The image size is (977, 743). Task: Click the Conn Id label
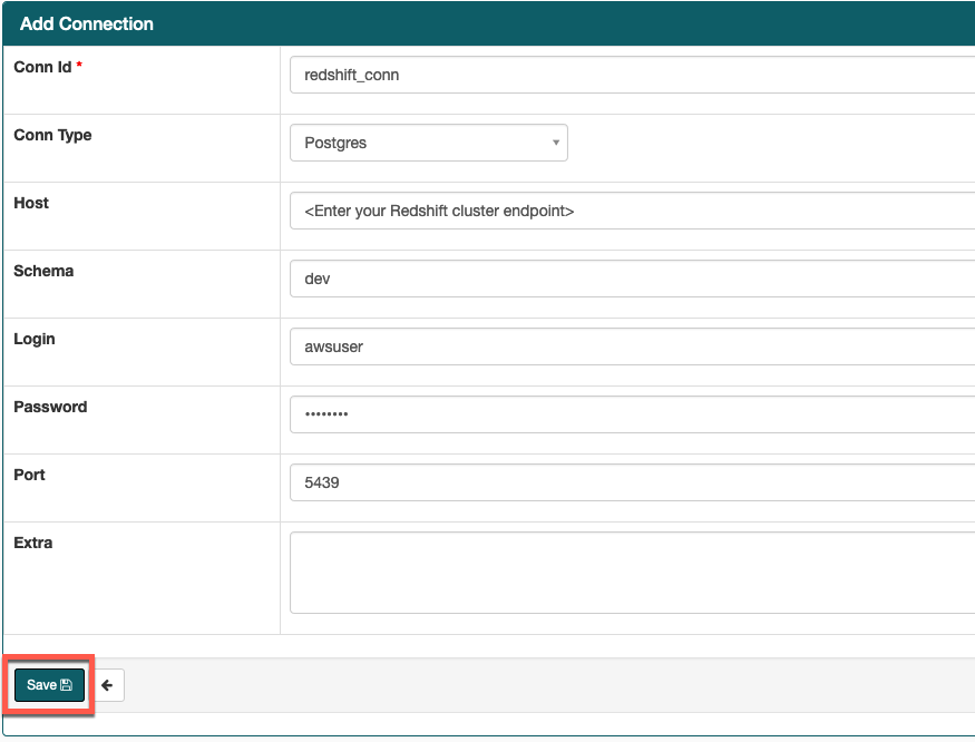[x=42, y=67]
